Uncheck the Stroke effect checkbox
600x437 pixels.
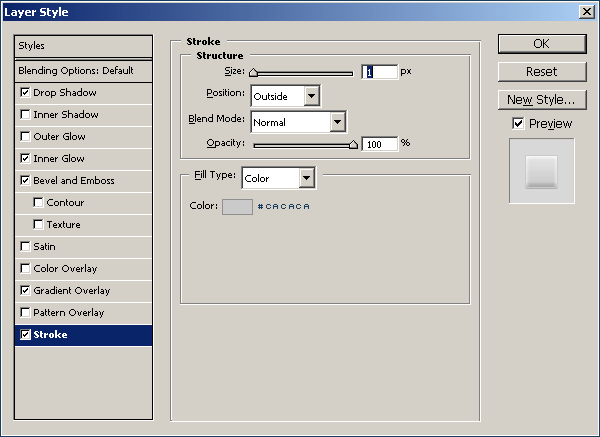[25, 334]
